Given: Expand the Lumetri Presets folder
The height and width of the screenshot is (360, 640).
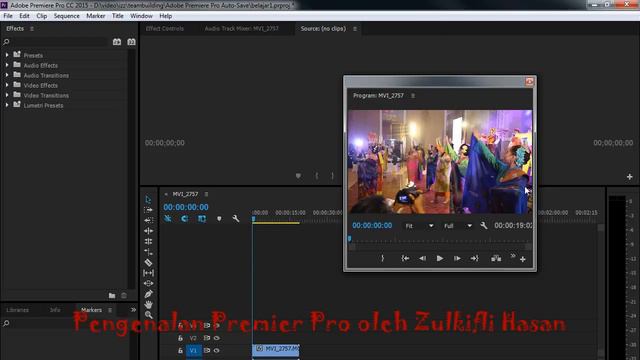Looking at the screenshot, I should (7, 105).
